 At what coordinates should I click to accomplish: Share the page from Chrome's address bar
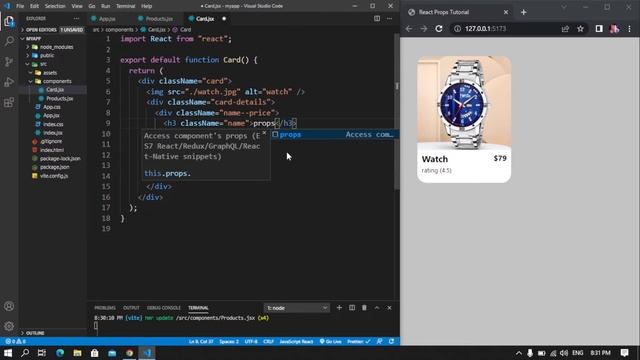pyautogui.click(x=565, y=29)
